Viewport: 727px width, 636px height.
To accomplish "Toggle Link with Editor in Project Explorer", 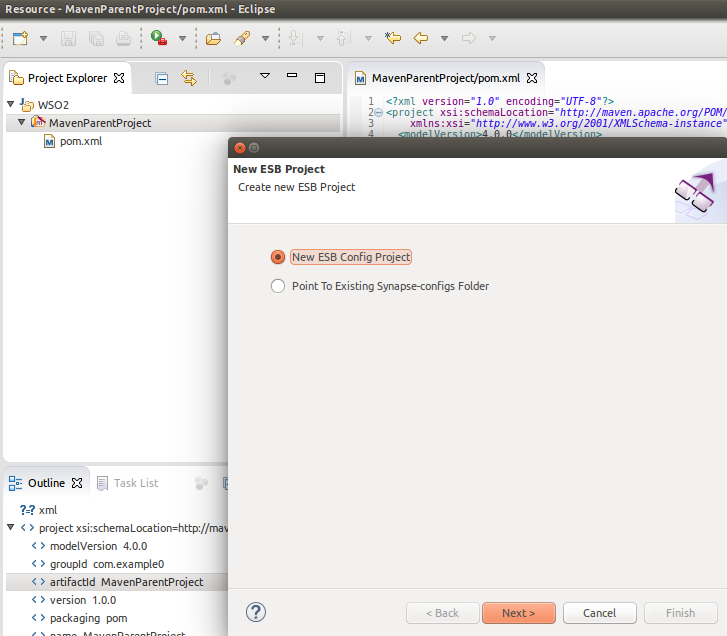I will click(189, 78).
